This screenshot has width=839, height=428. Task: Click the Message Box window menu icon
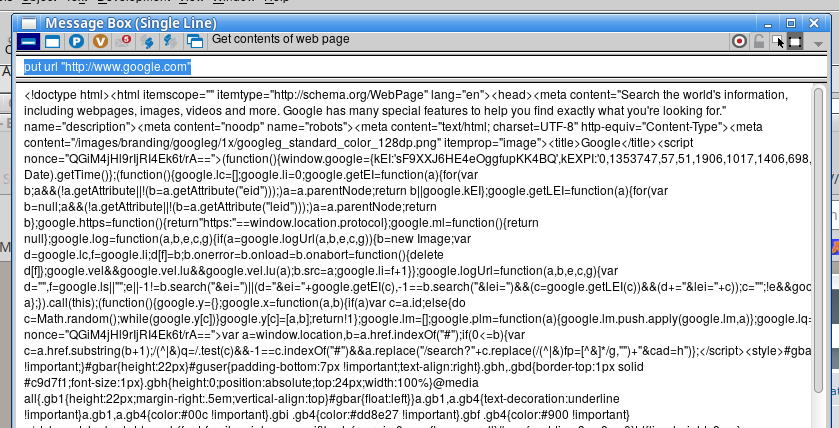coord(29,23)
